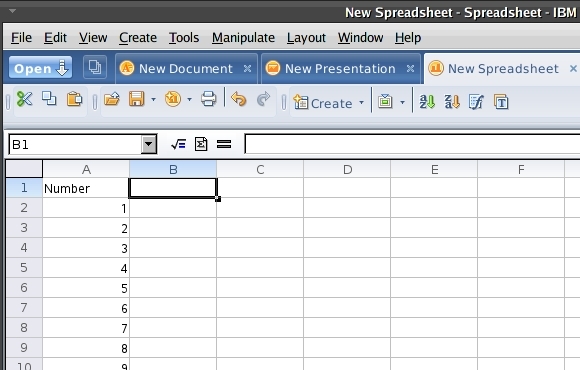Select column B header
This screenshot has height=370, width=580.
pos(173,169)
